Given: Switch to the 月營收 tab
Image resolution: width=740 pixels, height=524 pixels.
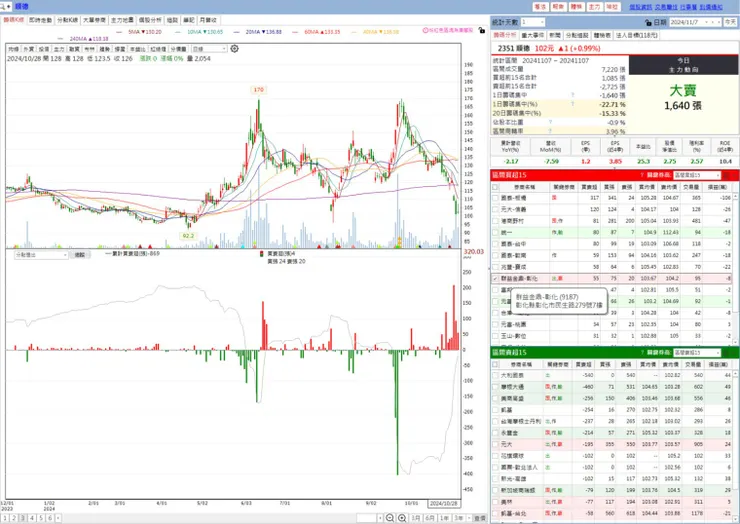Looking at the screenshot, I should coord(208,20).
